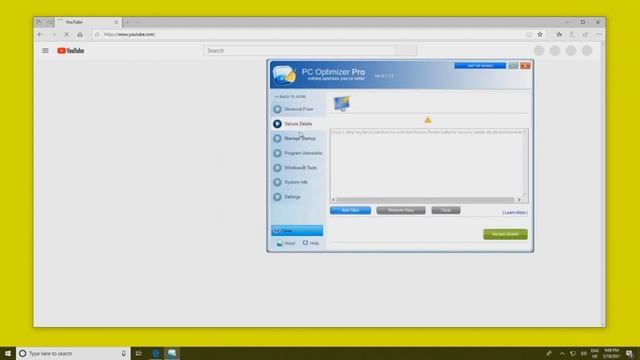Open the Learn More link
Viewport: 640px width, 360px height.
(x=515, y=212)
